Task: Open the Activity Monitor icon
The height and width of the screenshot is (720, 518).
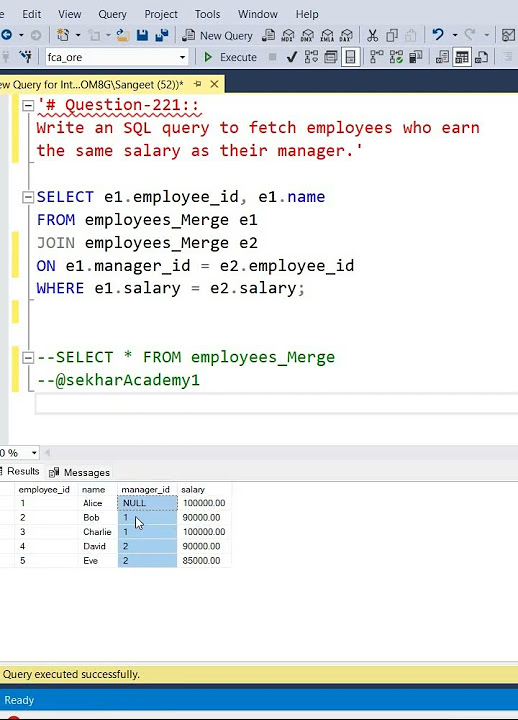Action: tap(508, 35)
